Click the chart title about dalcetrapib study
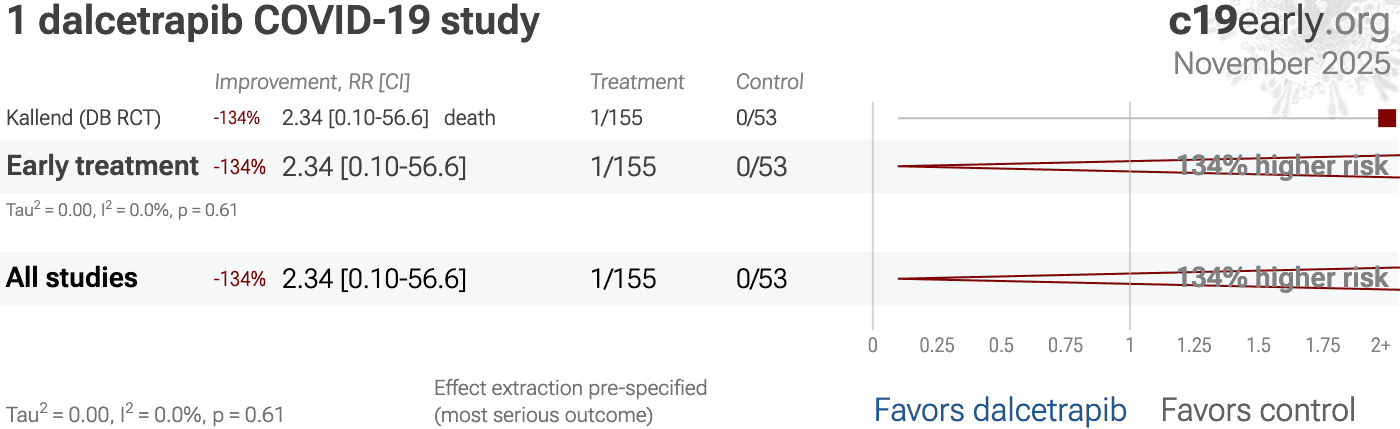Image resolution: width=1400 pixels, height=429 pixels. [x=273, y=24]
